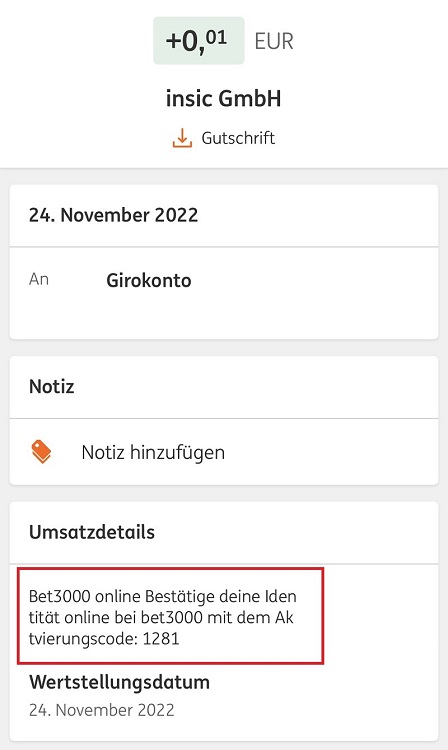Add a note via Notiz hinzufügen
This screenshot has width=448, height=750.
[153, 452]
